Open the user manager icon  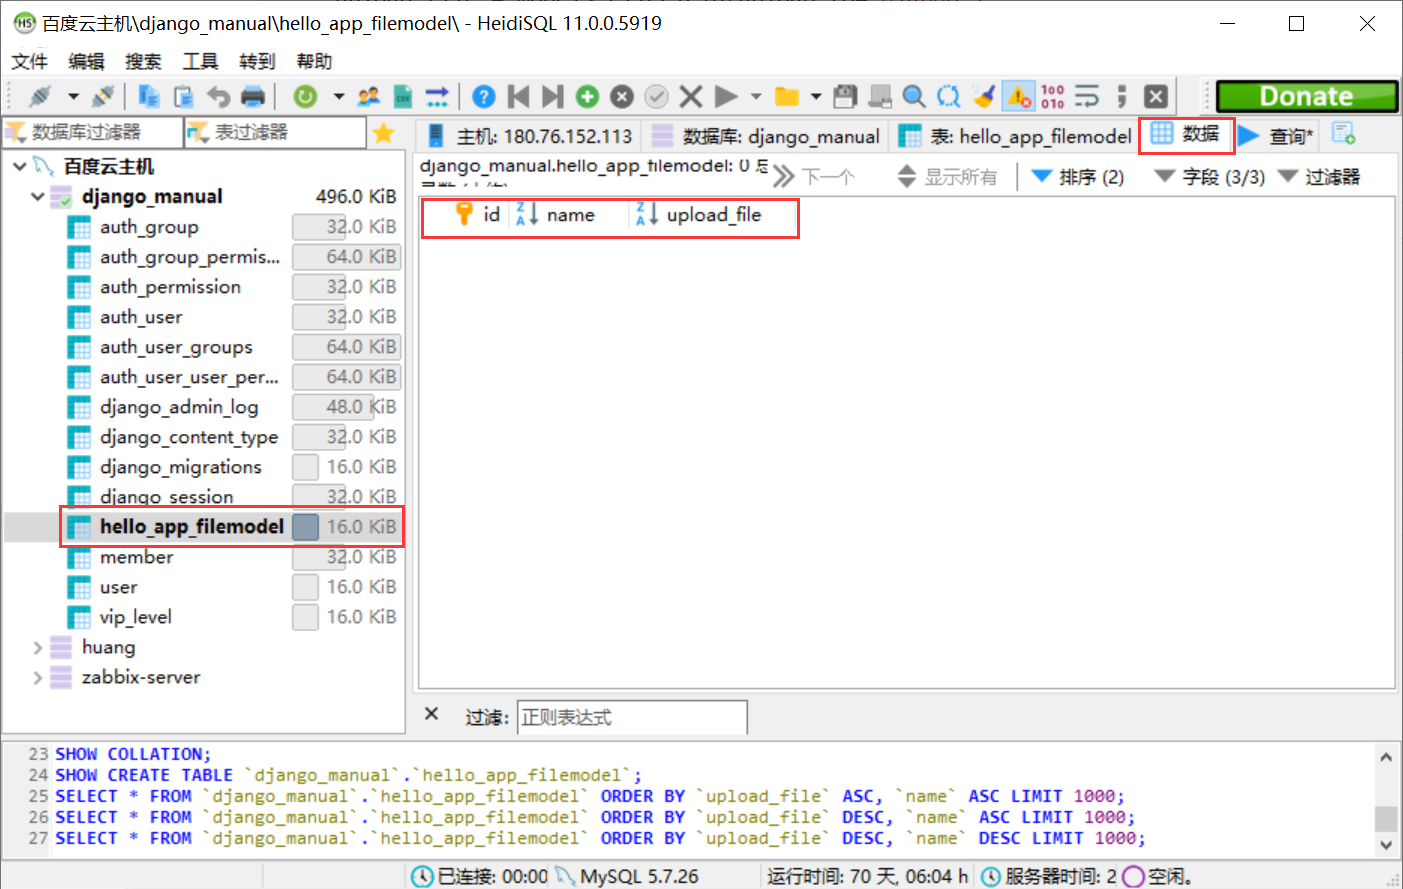click(x=369, y=96)
